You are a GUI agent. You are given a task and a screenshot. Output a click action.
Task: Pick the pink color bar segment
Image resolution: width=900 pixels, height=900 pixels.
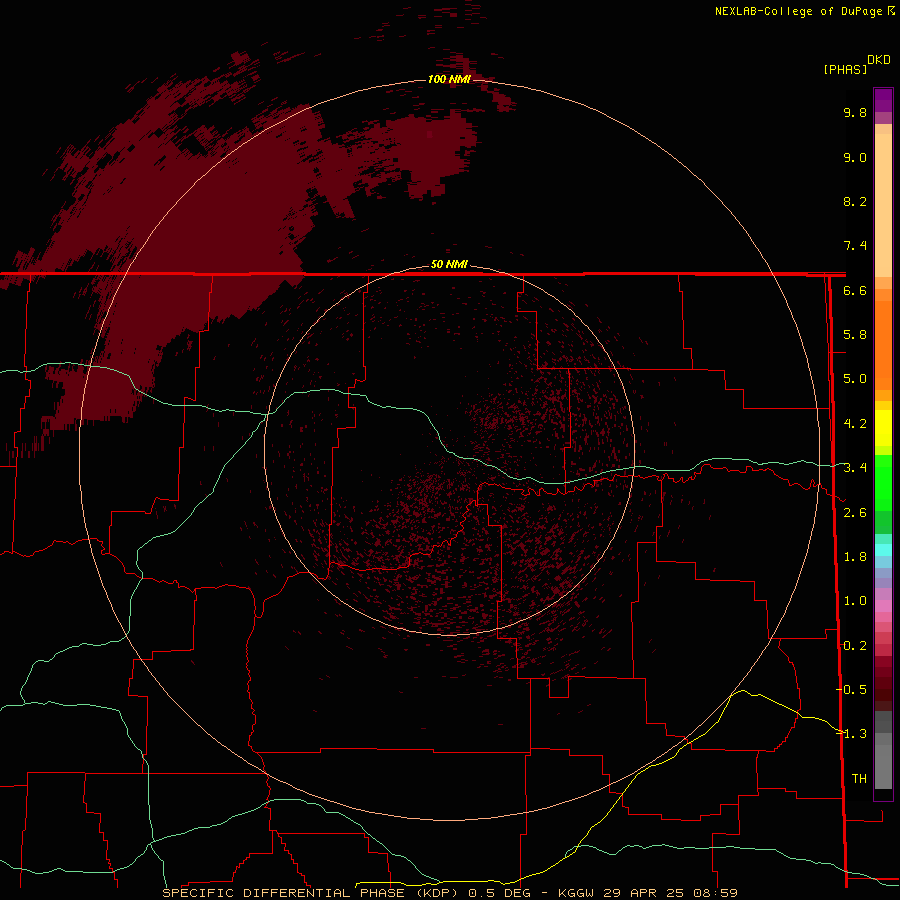883,606
